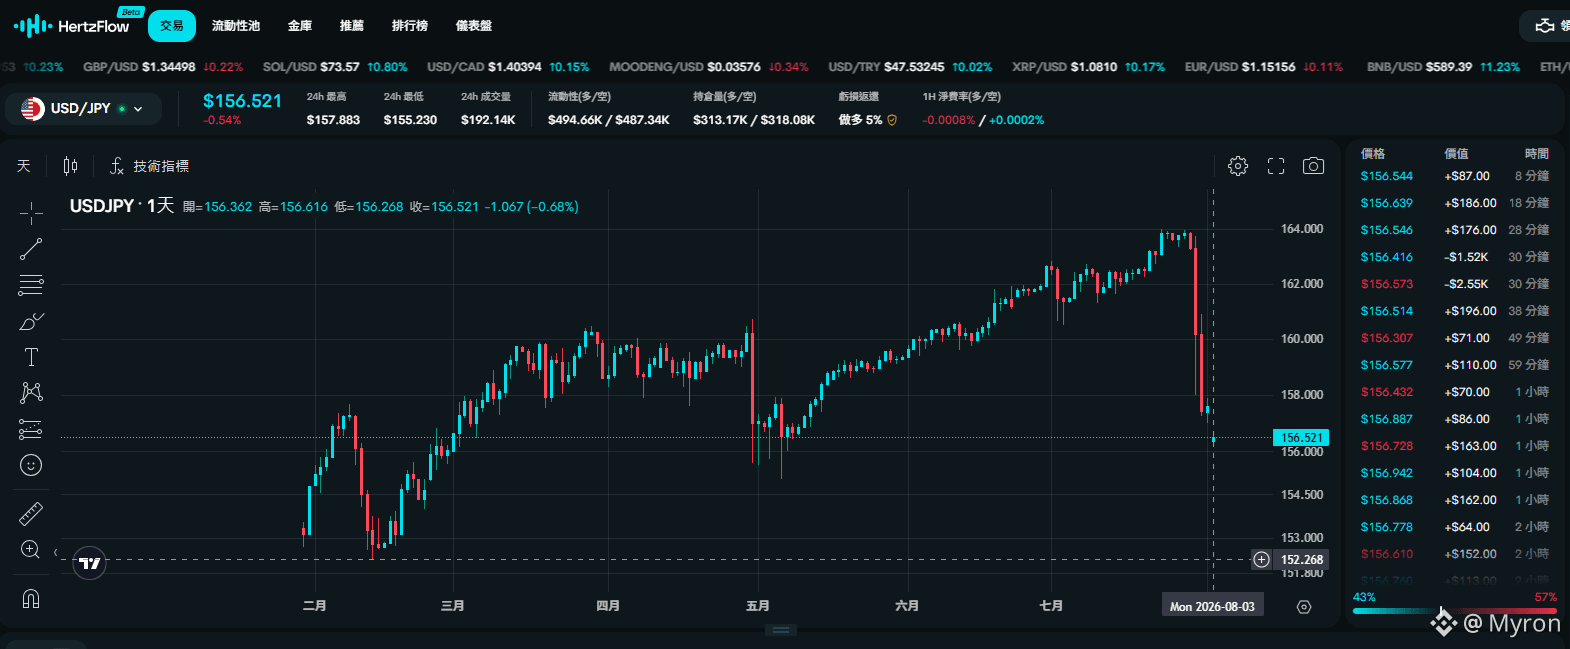Click the wallet connect button at top right
The width and height of the screenshot is (1570, 649).
click(x=1546, y=26)
